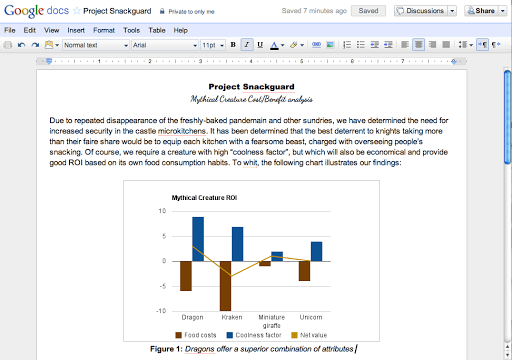512x360 pixels.
Task: Expand the Share dropdown arrow
Action: [x=503, y=11]
